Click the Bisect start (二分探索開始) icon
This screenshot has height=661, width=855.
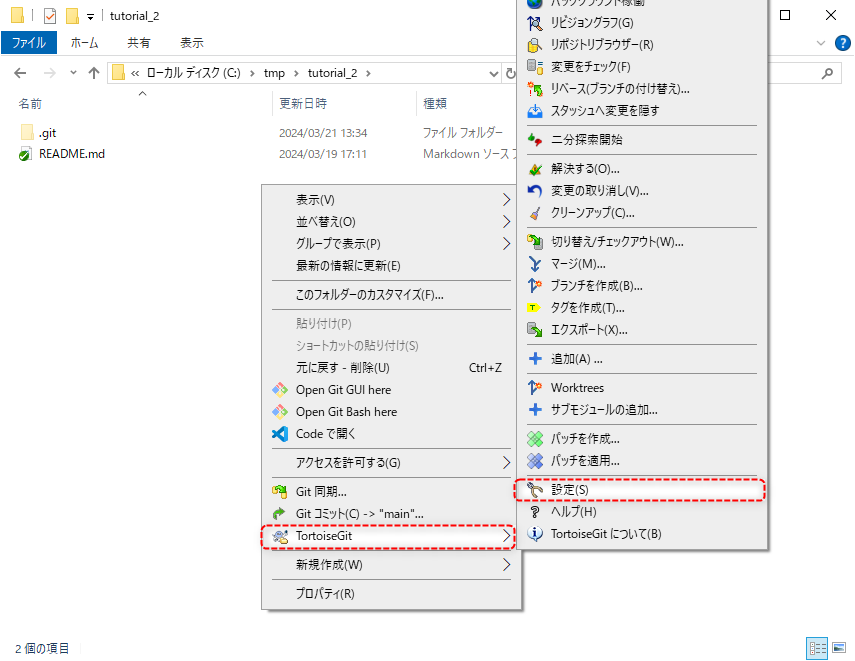point(535,140)
